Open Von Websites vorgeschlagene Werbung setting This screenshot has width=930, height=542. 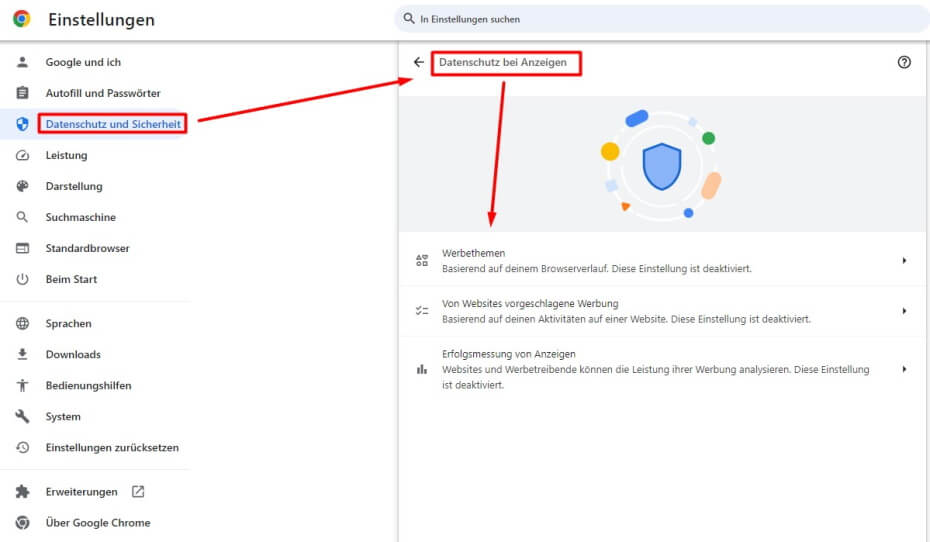pyautogui.click(x=662, y=311)
